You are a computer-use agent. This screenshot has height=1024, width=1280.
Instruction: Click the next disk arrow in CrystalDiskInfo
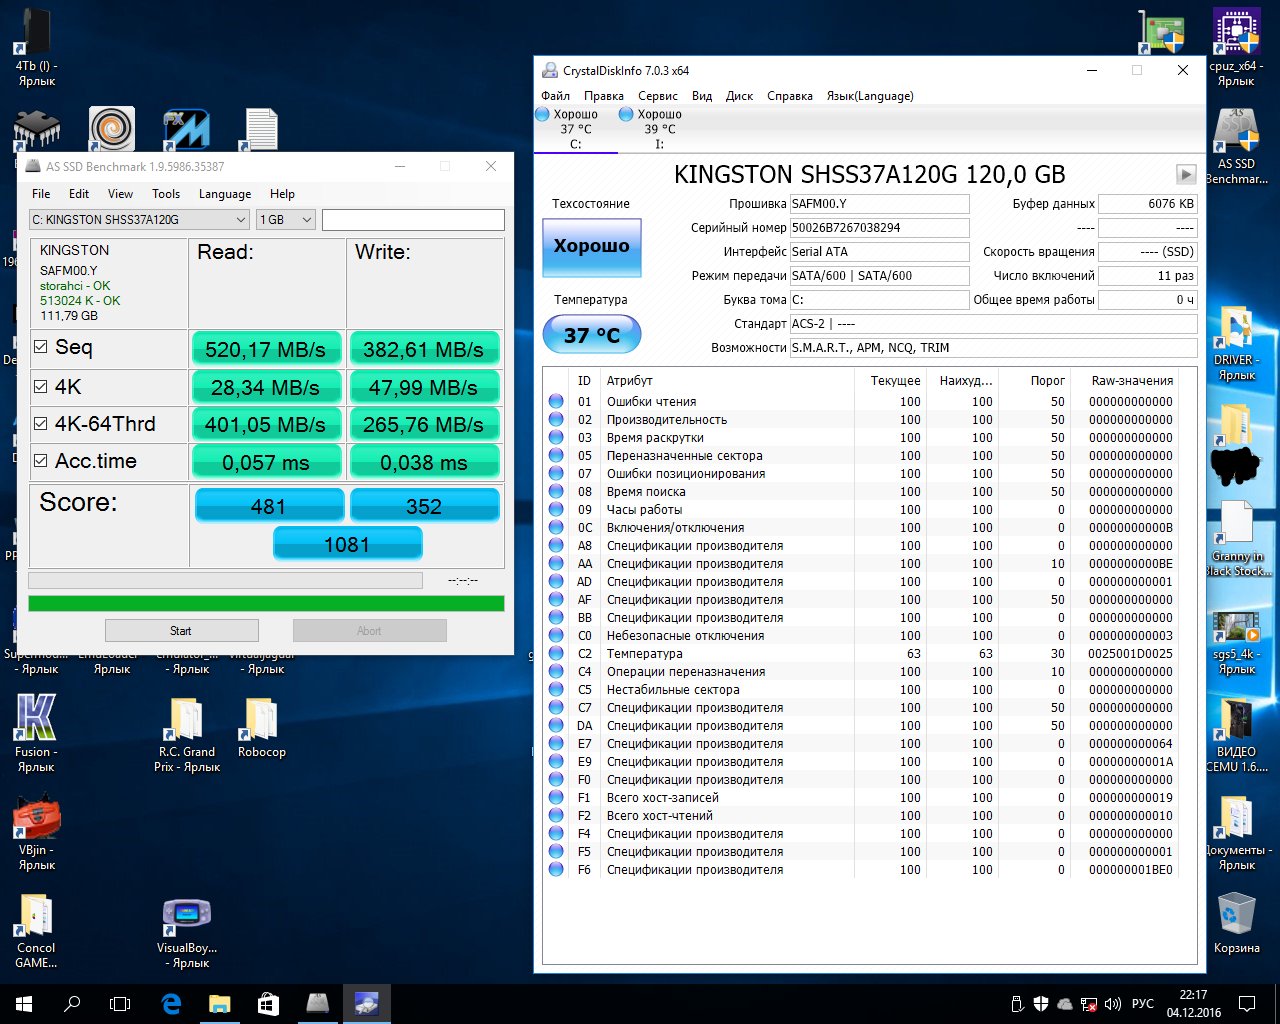1186,174
